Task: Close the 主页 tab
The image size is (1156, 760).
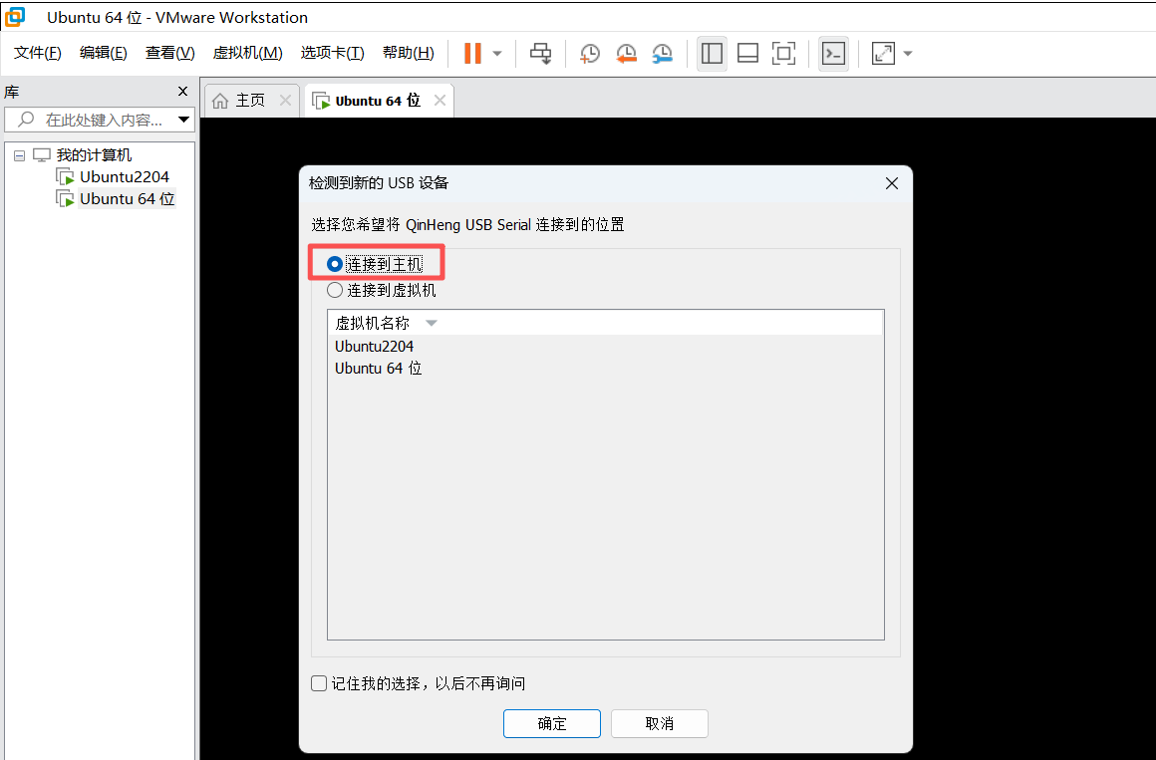Action: [285, 100]
